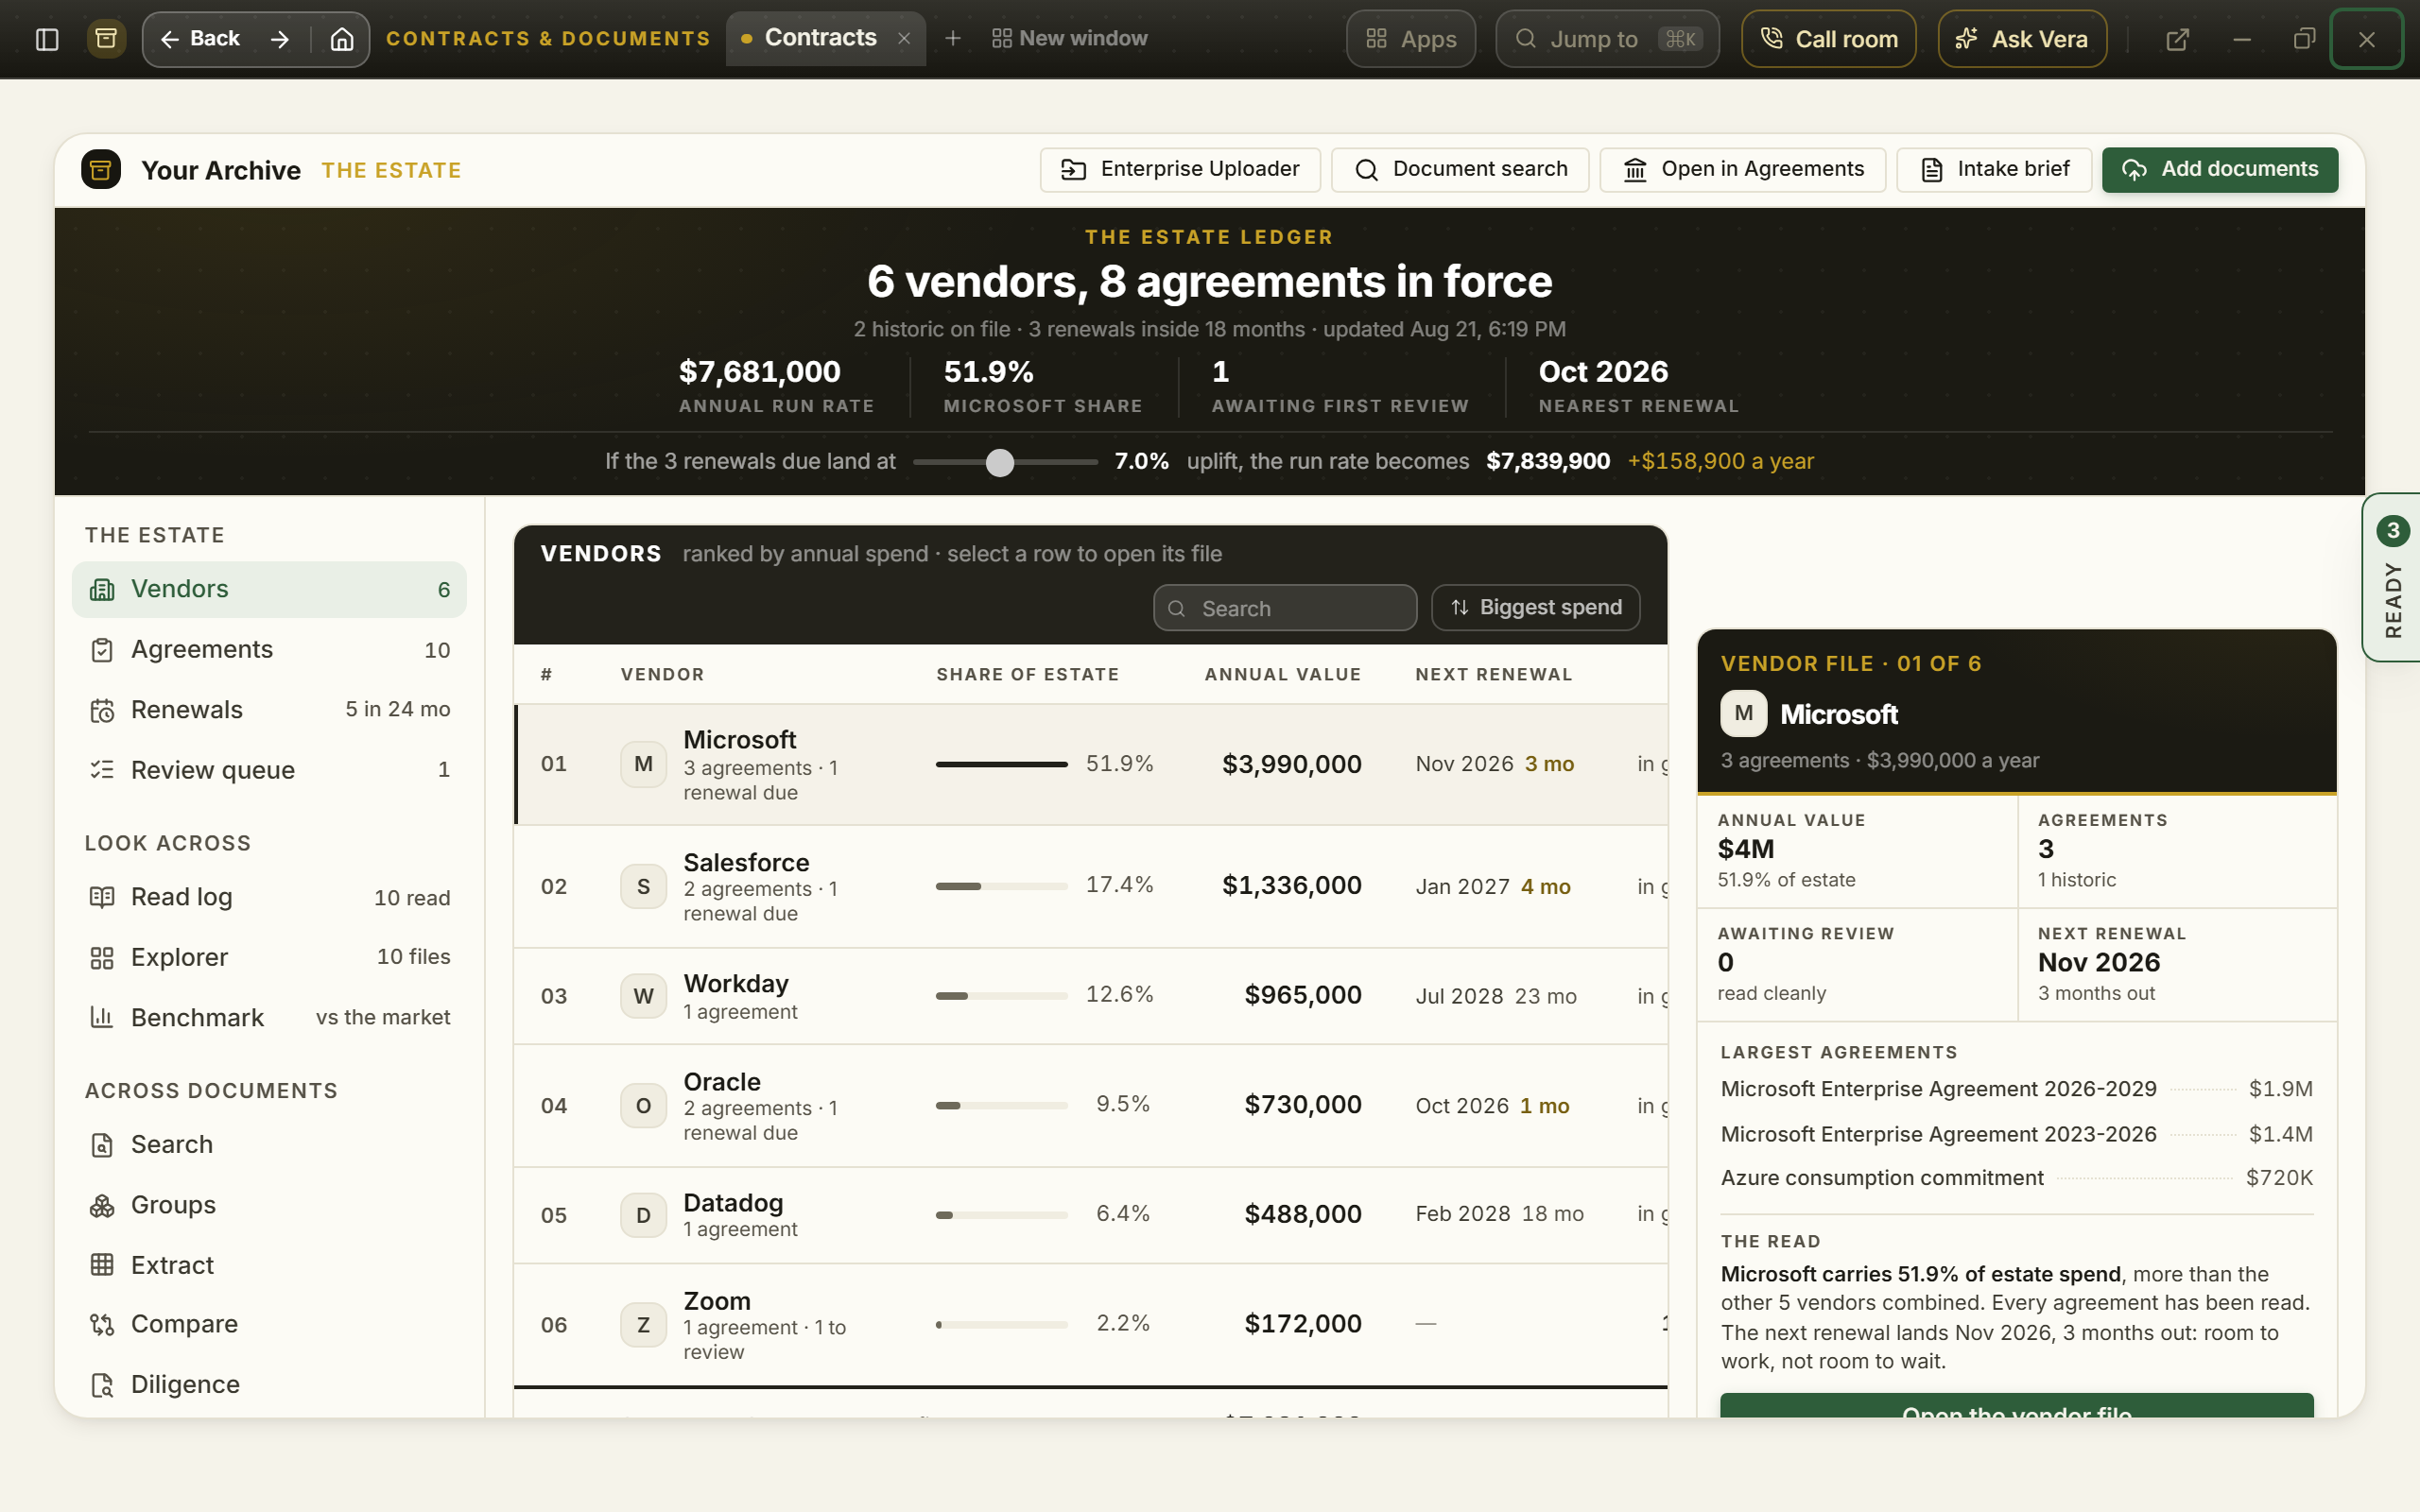Close the Contracts tab
The height and width of the screenshot is (1512, 2420).
point(904,38)
